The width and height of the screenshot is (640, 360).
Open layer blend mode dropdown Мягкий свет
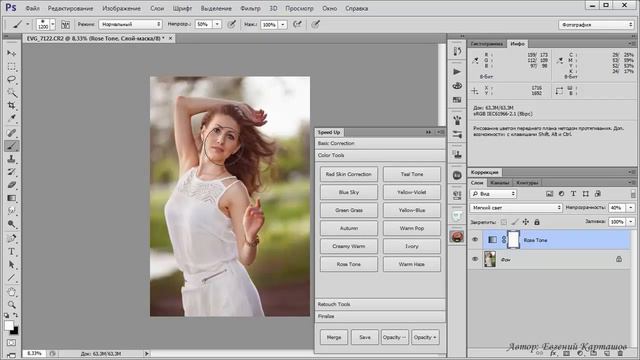(516, 208)
